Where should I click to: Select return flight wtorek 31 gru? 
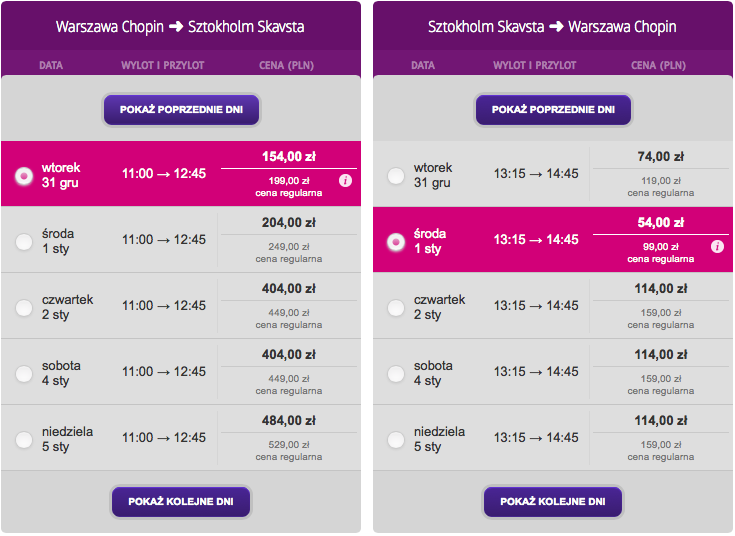[396, 175]
